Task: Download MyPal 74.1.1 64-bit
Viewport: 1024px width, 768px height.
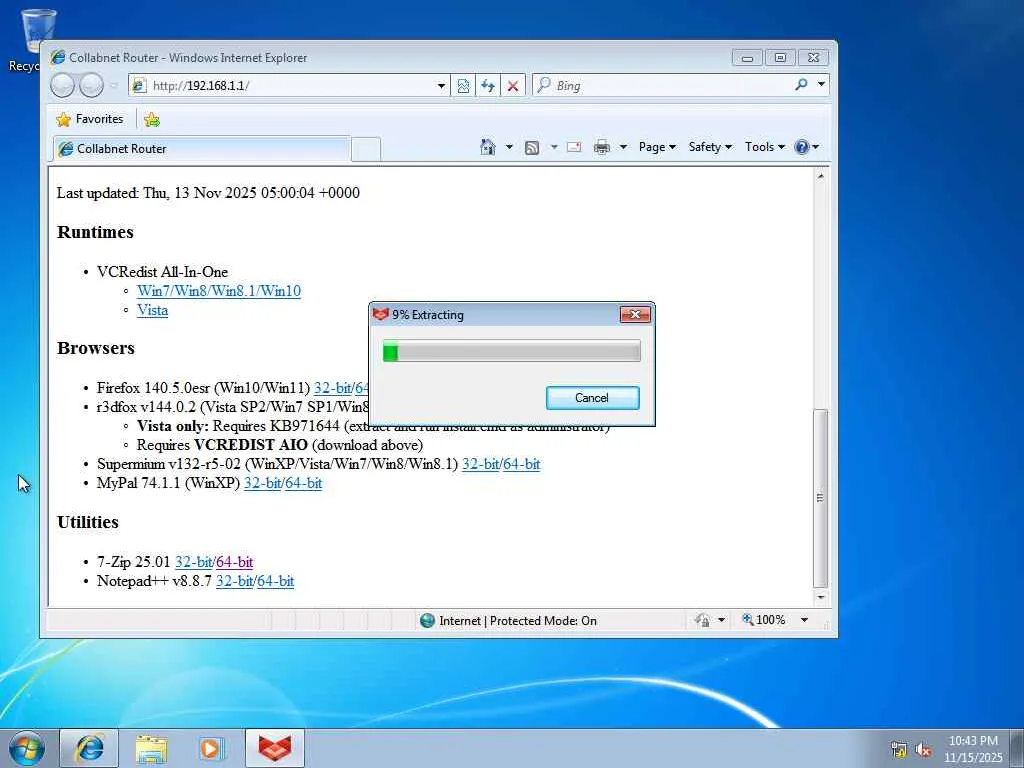Action: click(x=304, y=483)
